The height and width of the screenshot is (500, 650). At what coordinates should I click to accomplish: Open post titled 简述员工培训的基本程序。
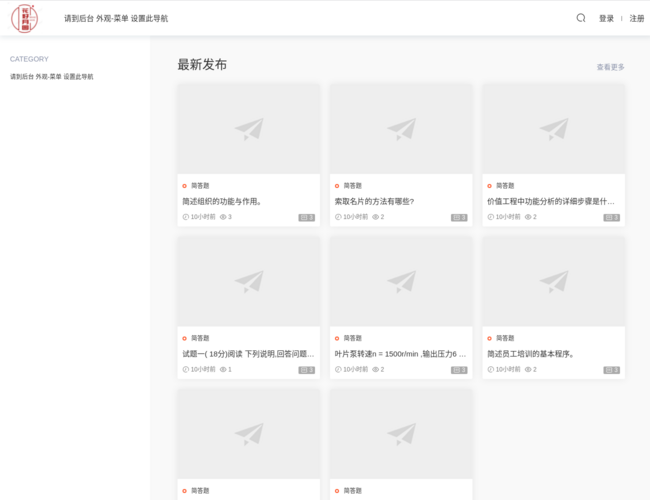530,354
